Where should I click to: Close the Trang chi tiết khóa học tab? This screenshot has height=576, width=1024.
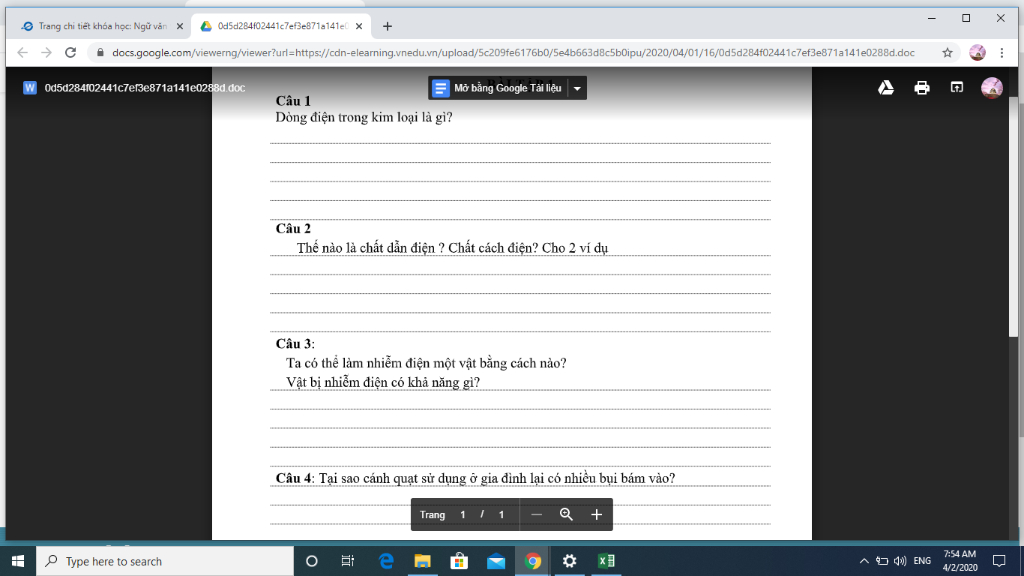[180, 26]
